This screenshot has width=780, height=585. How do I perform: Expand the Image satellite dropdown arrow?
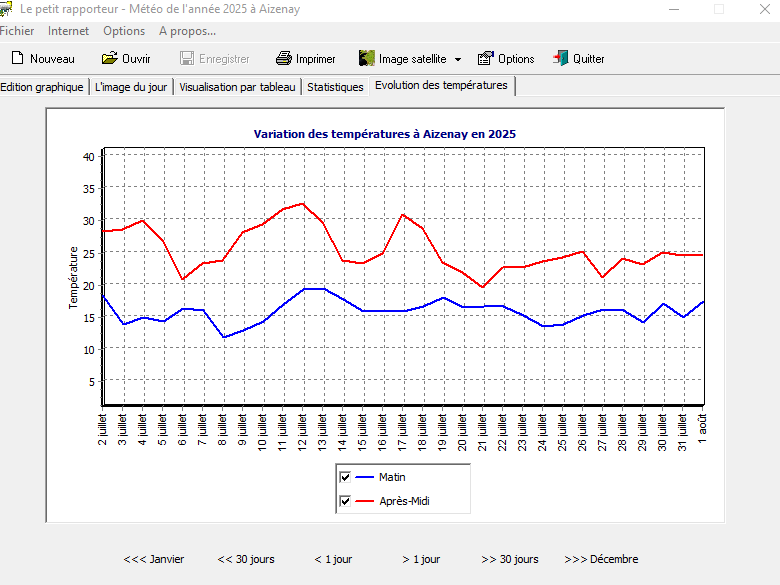coord(458,60)
